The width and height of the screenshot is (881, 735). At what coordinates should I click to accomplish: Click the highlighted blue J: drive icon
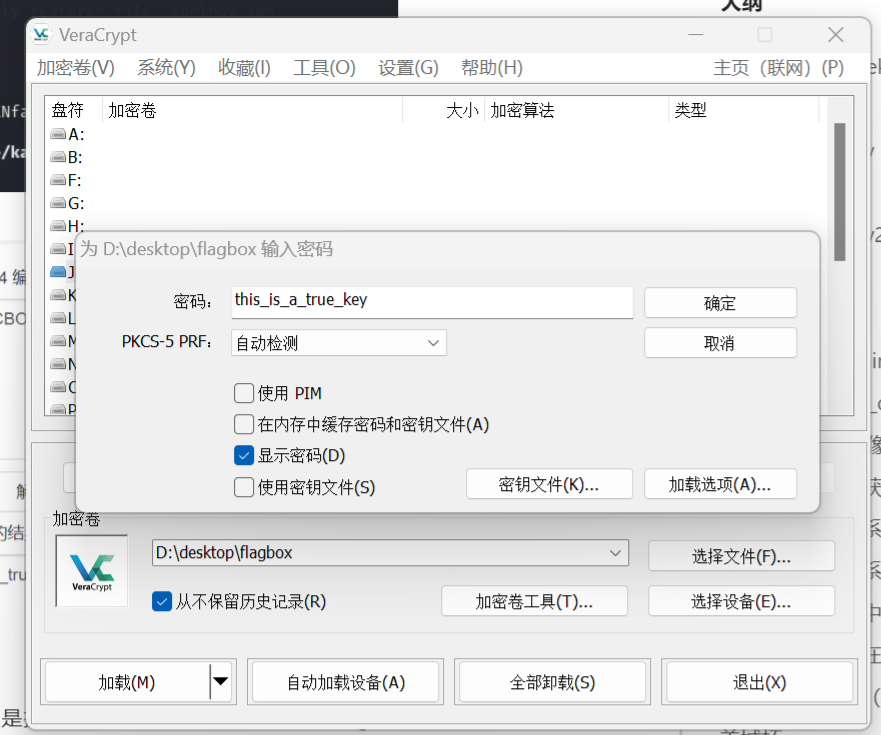tap(58, 272)
